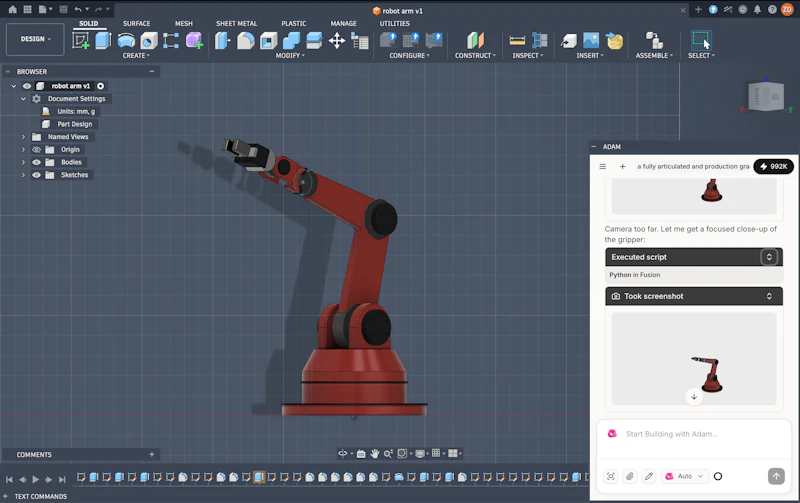This screenshot has width=800, height=503.
Task: Select the Press Pull tool
Action: tap(222, 40)
